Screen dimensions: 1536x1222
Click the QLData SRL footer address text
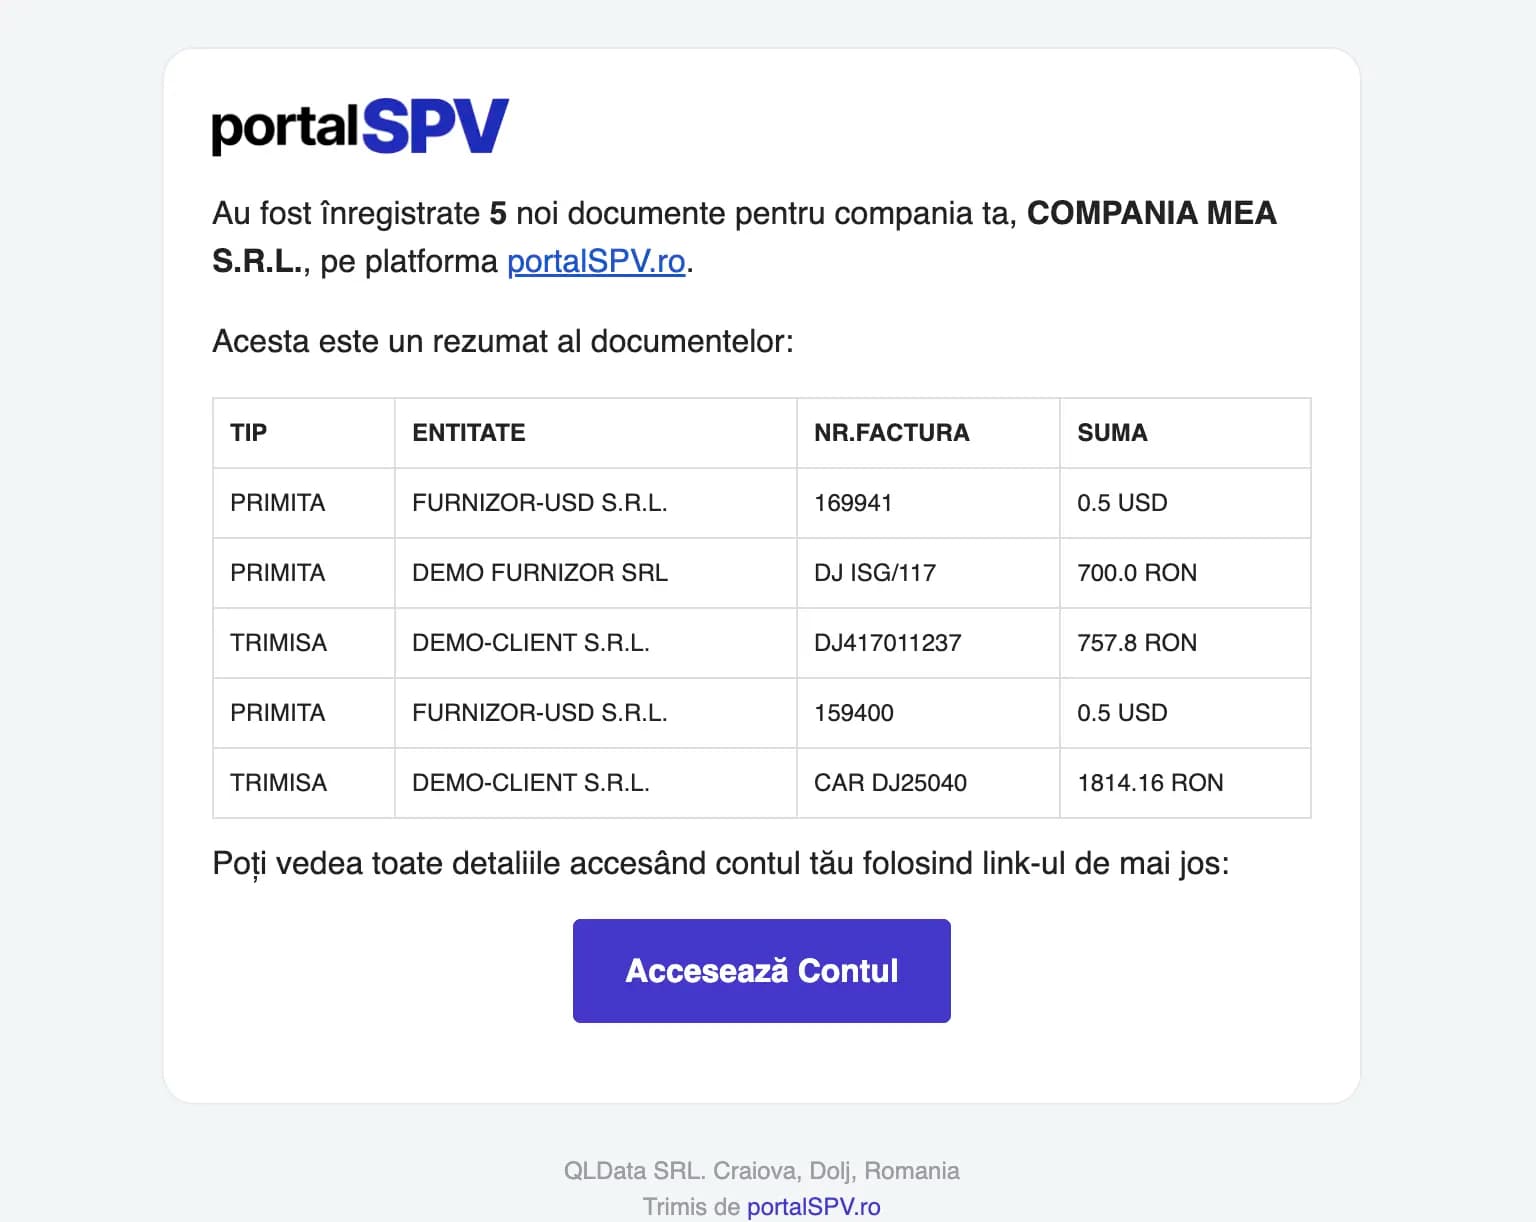pyautogui.click(x=761, y=1171)
